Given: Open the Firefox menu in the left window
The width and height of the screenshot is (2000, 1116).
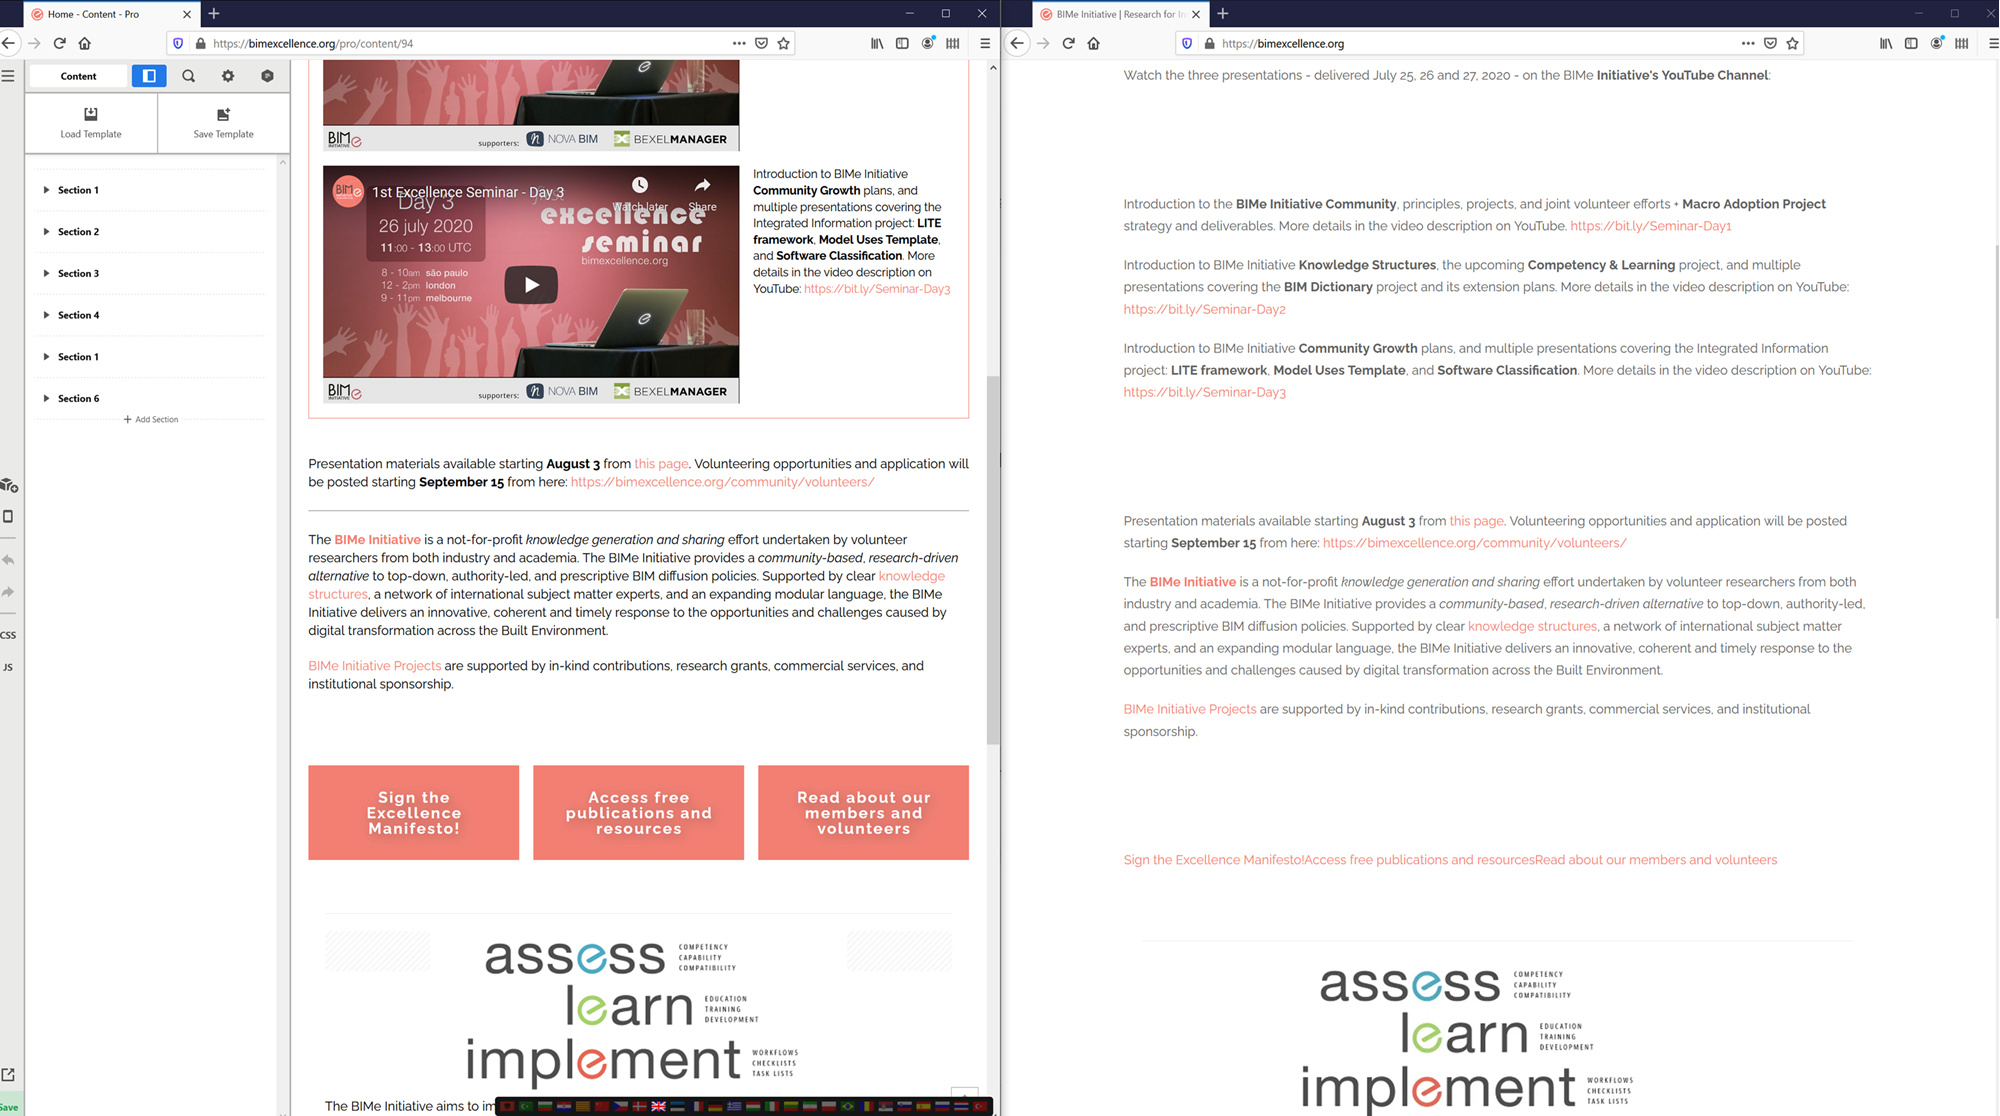Looking at the screenshot, I should tap(985, 43).
